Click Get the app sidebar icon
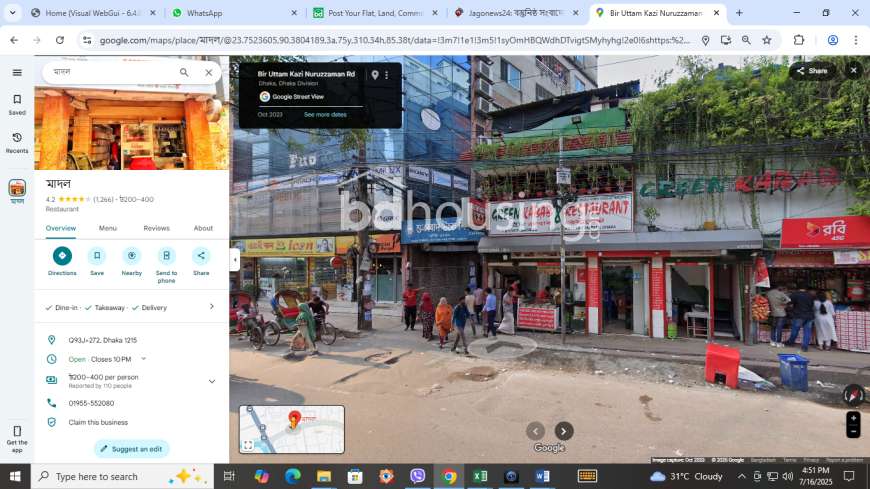 point(17,438)
